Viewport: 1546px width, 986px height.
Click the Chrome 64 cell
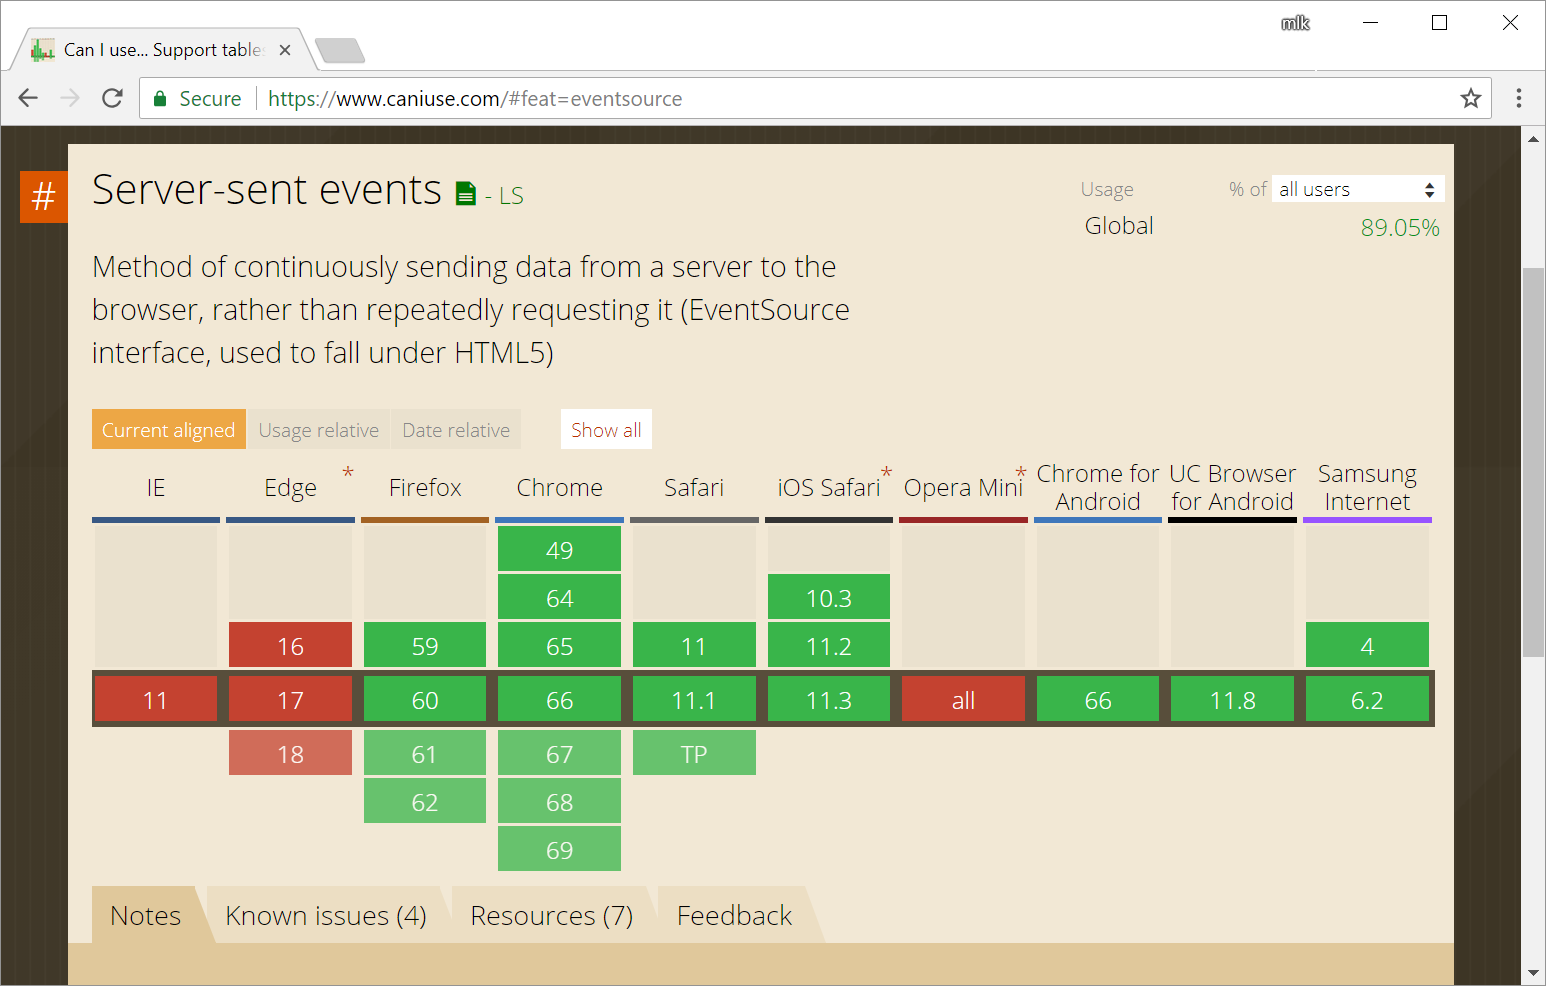[559, 597]
